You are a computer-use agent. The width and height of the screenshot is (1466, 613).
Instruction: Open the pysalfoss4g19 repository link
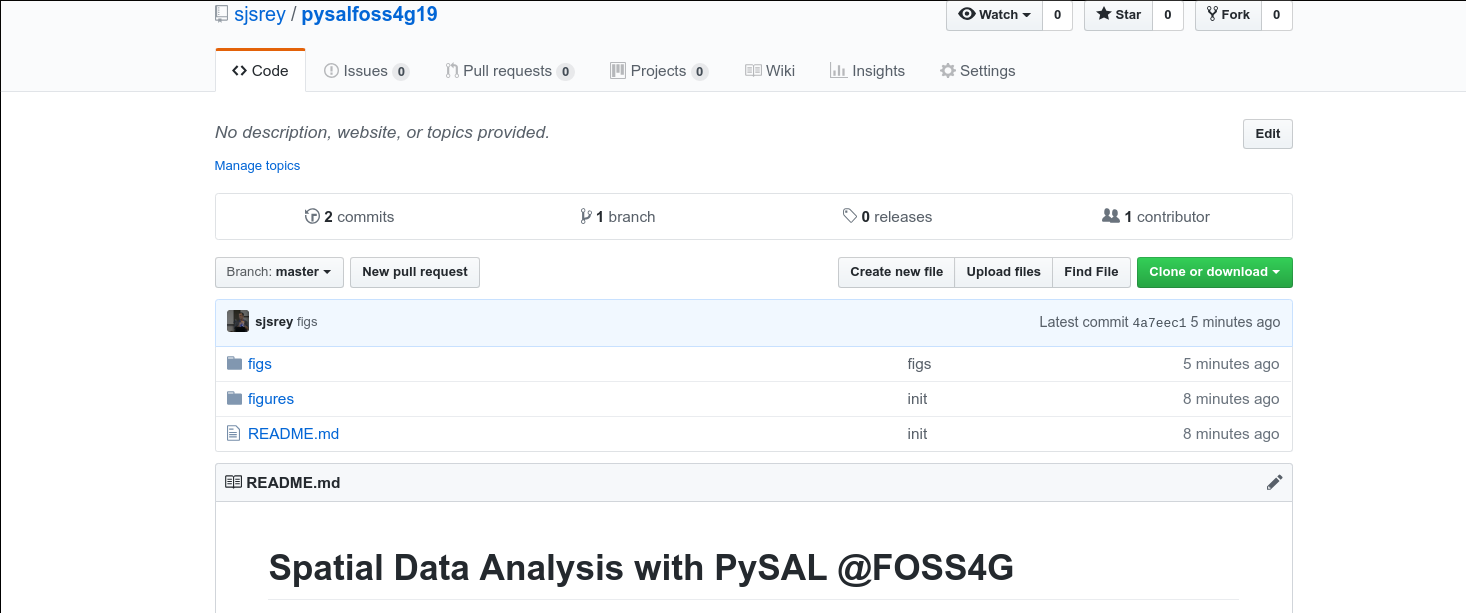pos(369,15)
